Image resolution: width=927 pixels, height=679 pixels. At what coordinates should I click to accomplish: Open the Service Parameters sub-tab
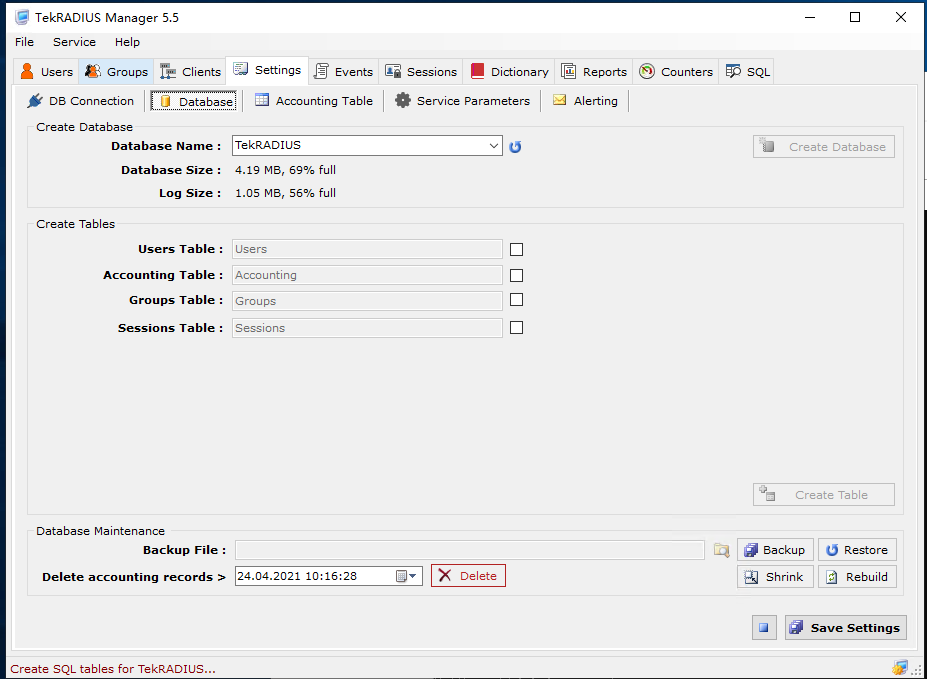pos(462,101)
